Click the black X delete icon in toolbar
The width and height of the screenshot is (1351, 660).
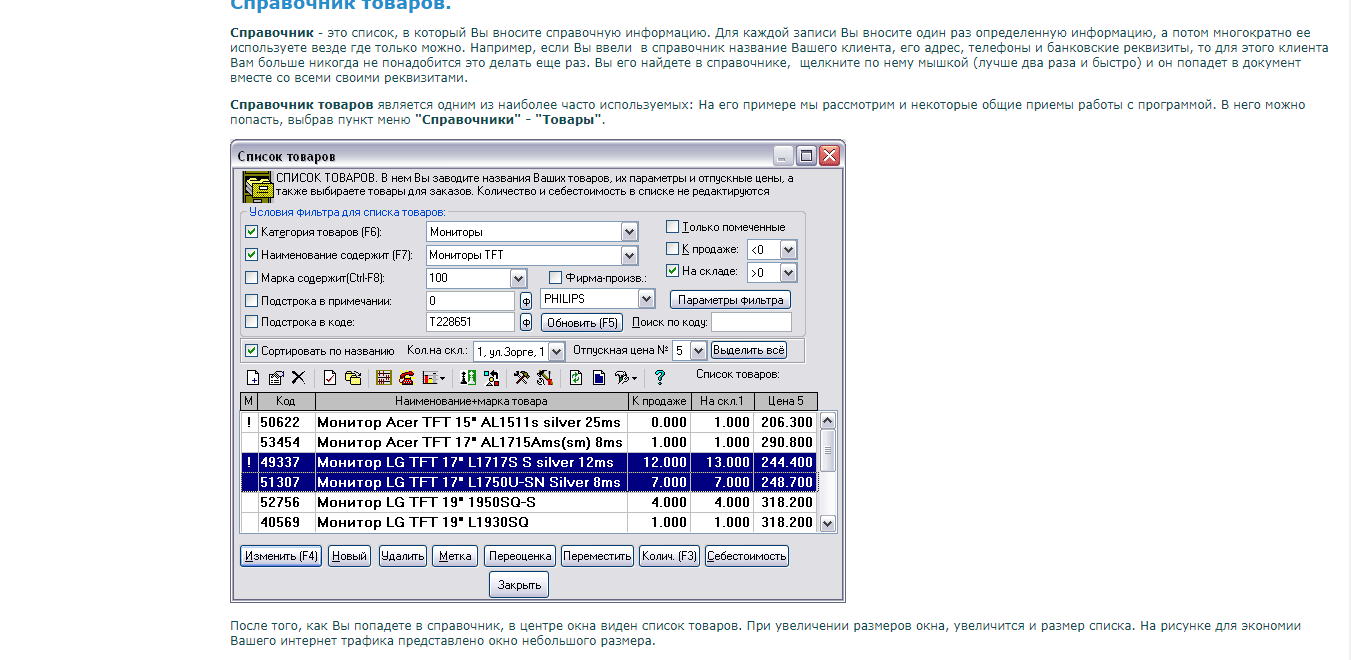(298, 378)
